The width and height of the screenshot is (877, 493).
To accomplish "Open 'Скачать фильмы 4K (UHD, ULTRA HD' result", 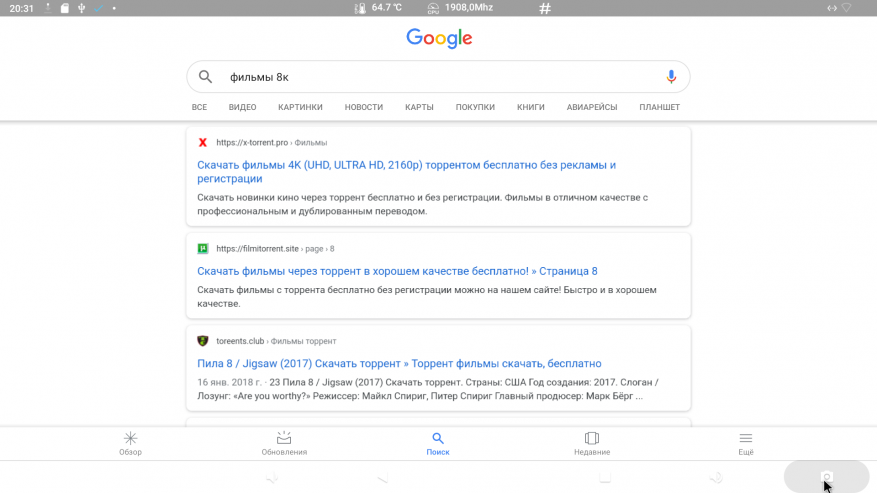I will (x=407, y=172).
